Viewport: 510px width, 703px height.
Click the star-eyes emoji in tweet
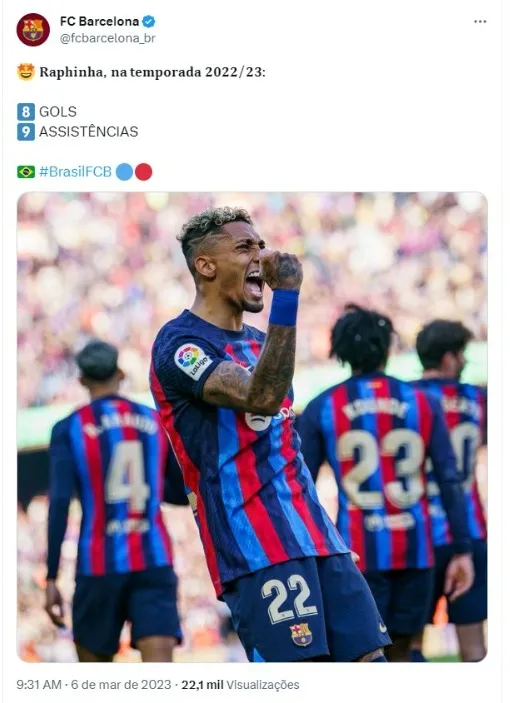pyautogui.click(x=26, y=72)
